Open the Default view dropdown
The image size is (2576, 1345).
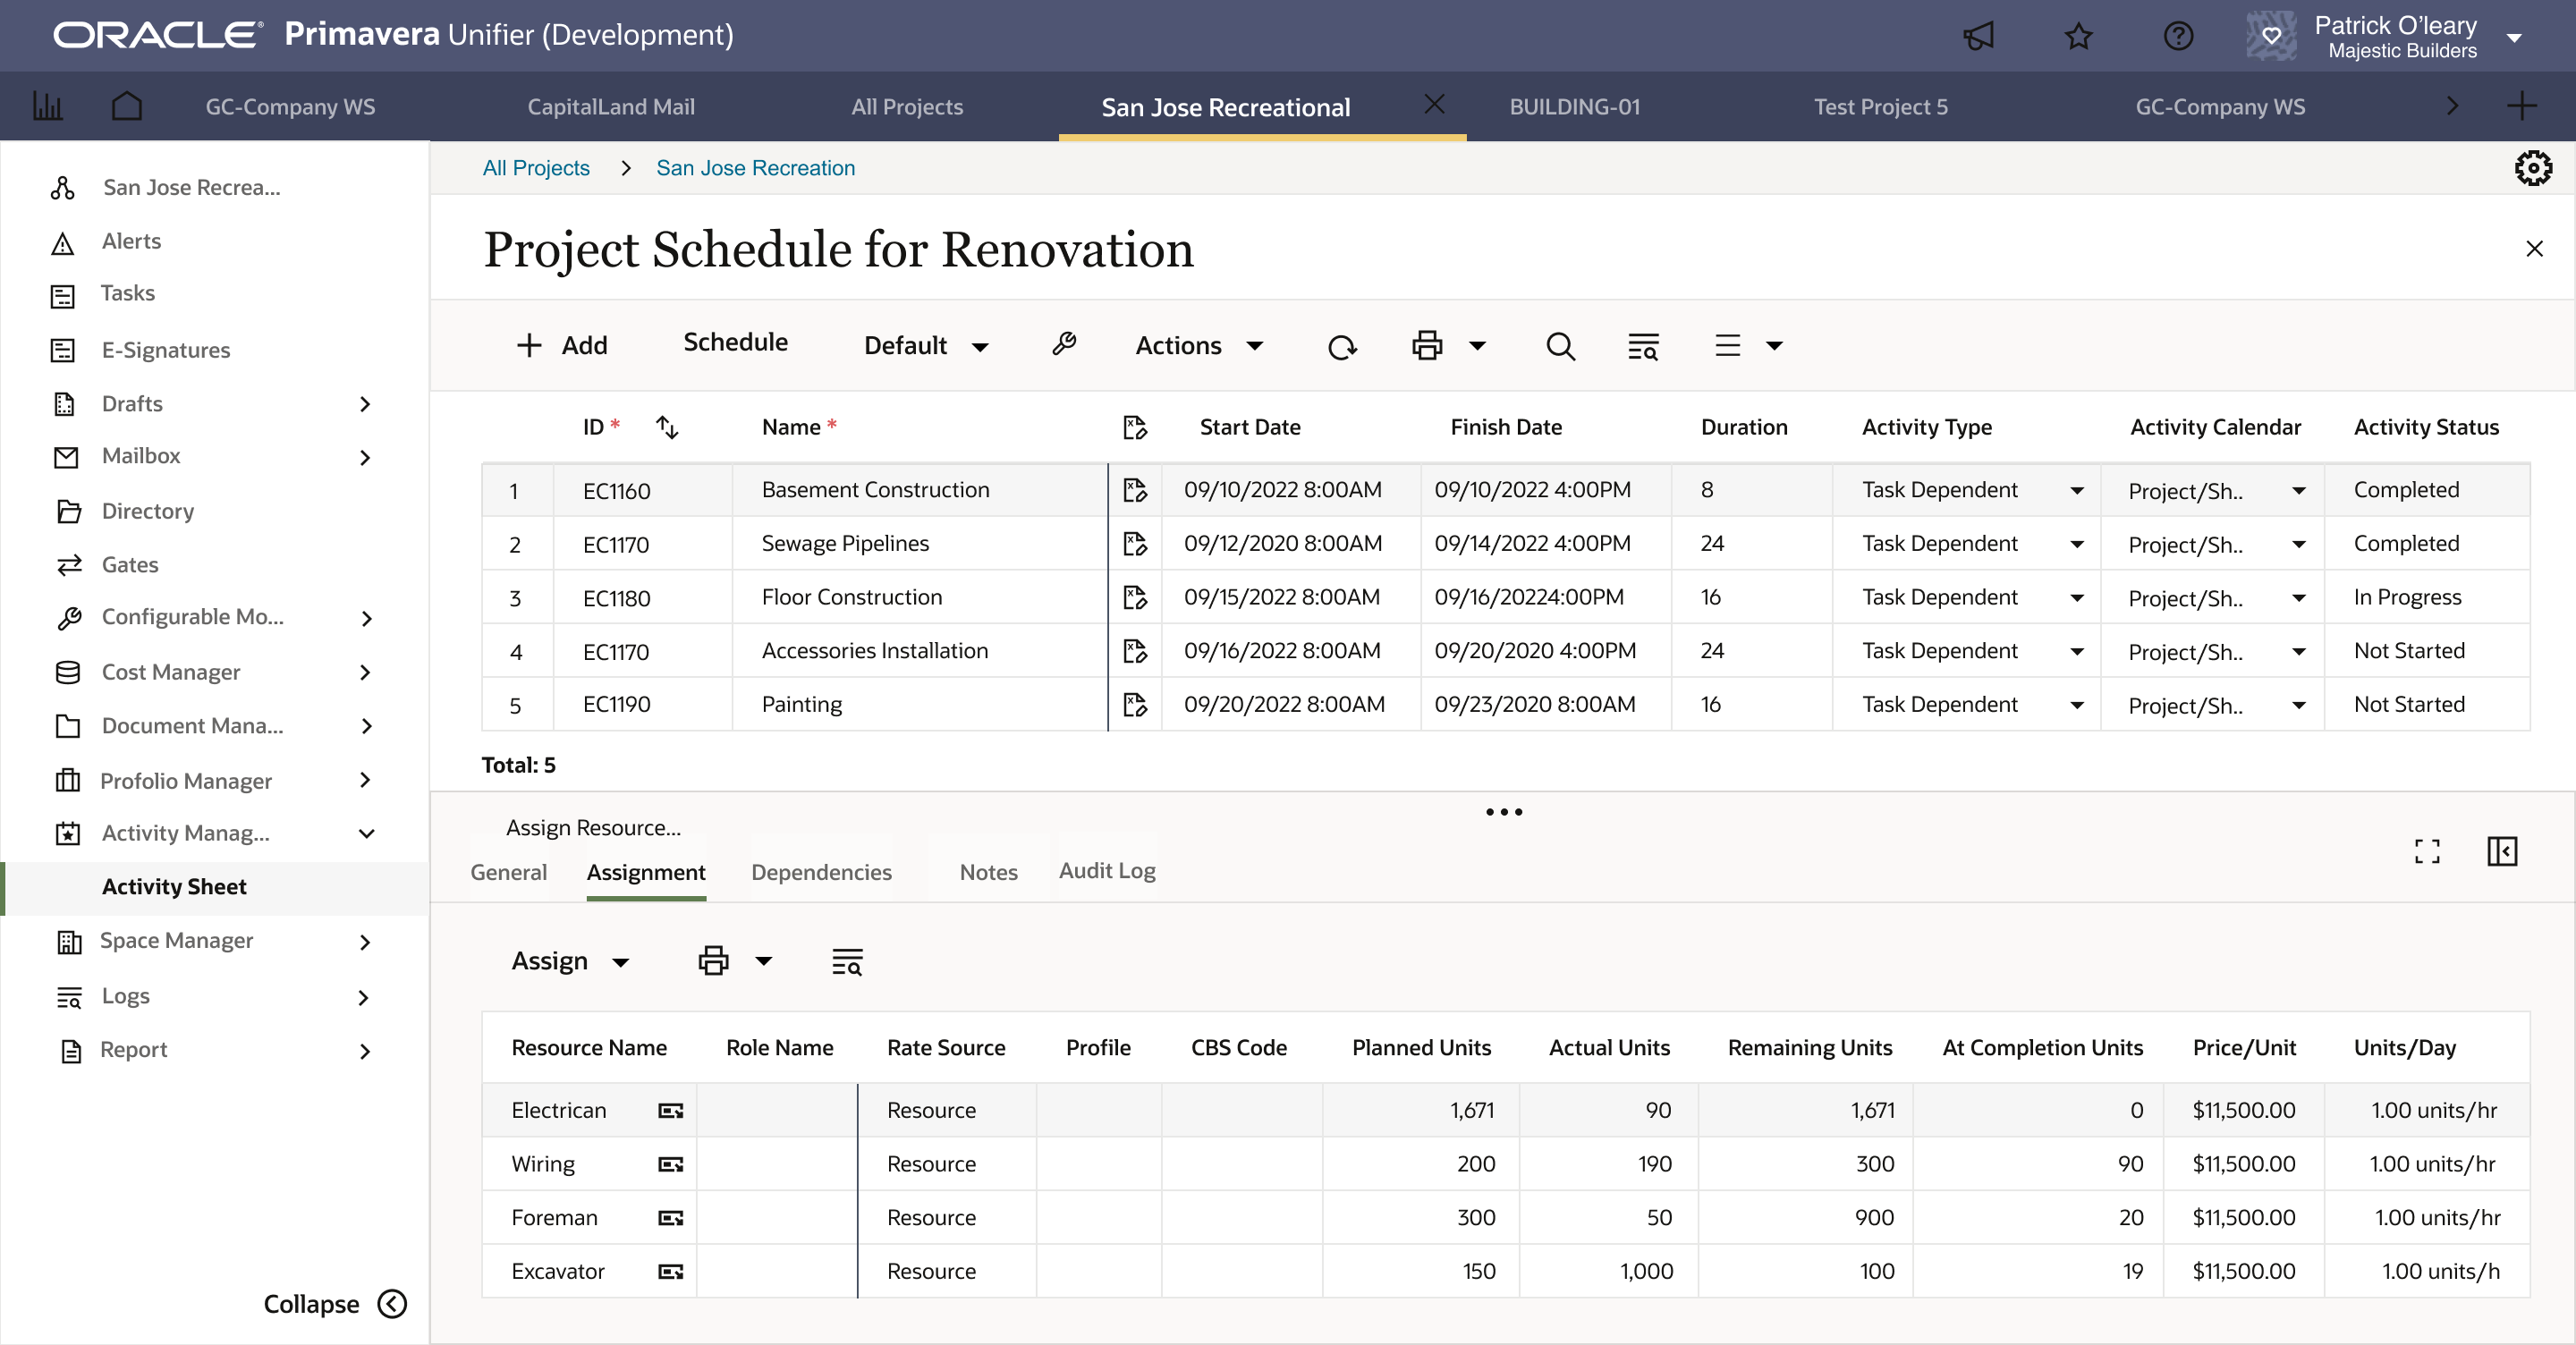[926, 346]
